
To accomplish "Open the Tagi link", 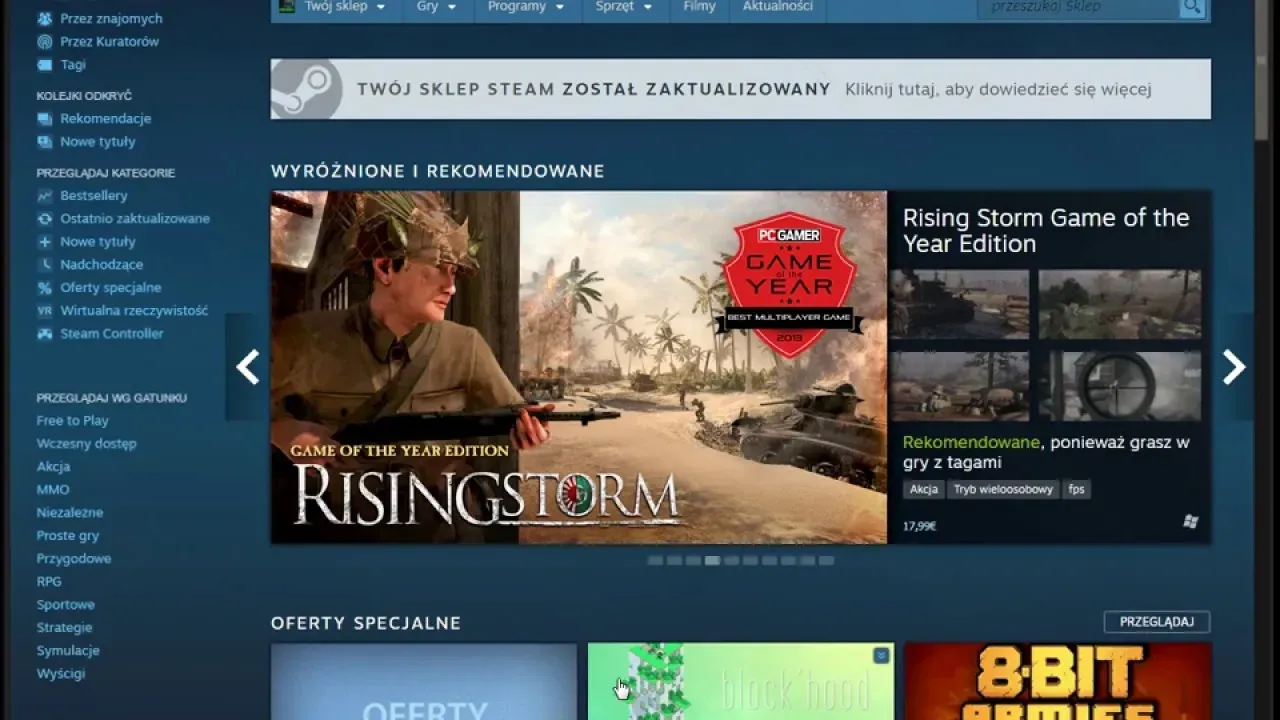I will pos(73,65).
